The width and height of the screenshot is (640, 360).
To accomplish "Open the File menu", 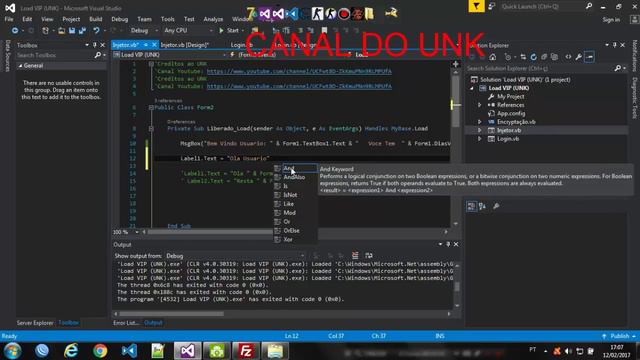I will pos(9,19).
